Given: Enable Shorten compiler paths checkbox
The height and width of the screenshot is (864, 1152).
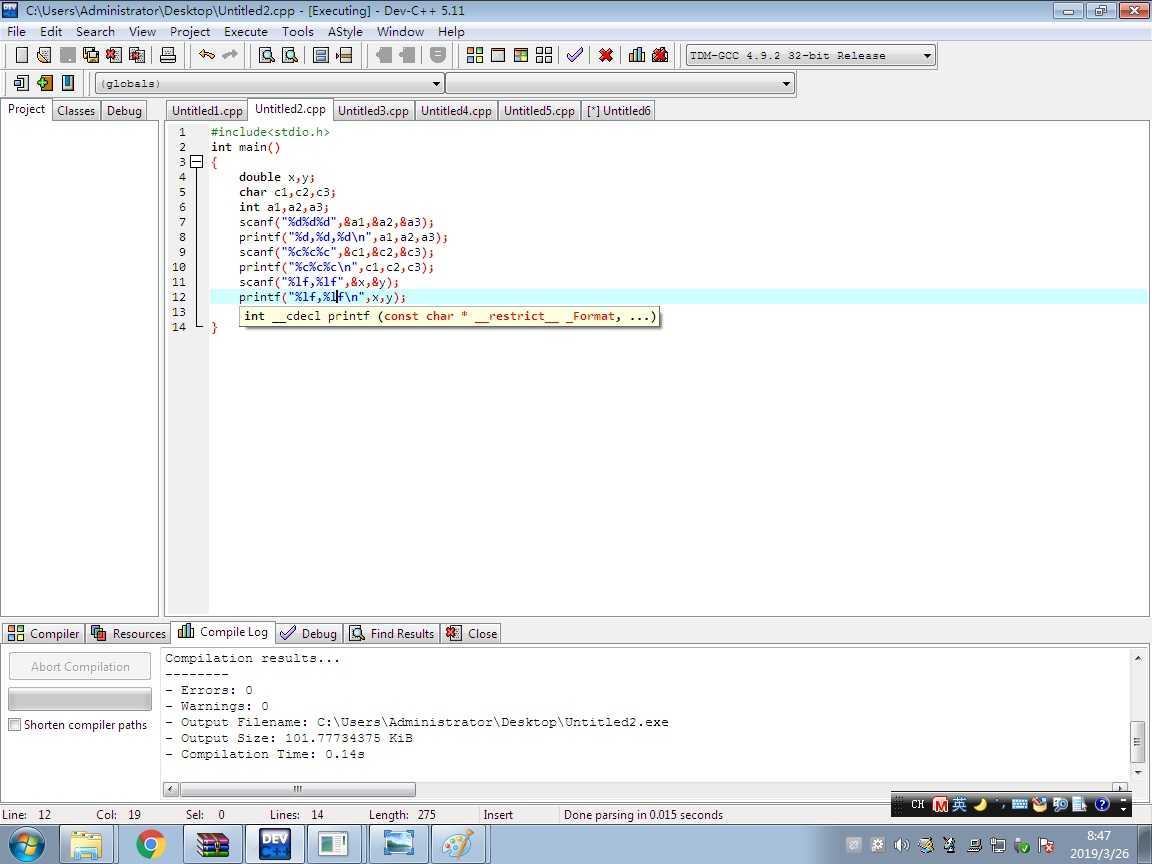Looking at the screenshot, I should 14,725.
